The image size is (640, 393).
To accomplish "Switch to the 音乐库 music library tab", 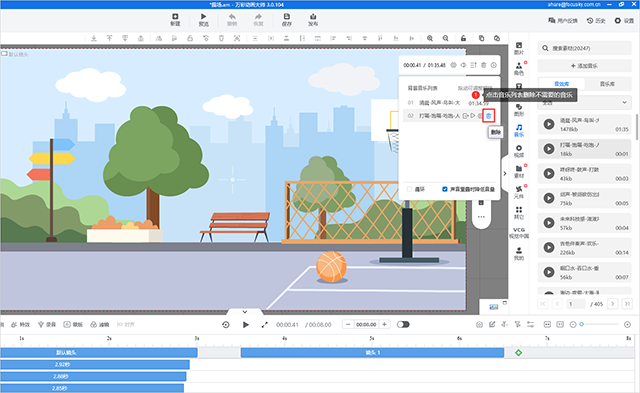I will 607,84.
